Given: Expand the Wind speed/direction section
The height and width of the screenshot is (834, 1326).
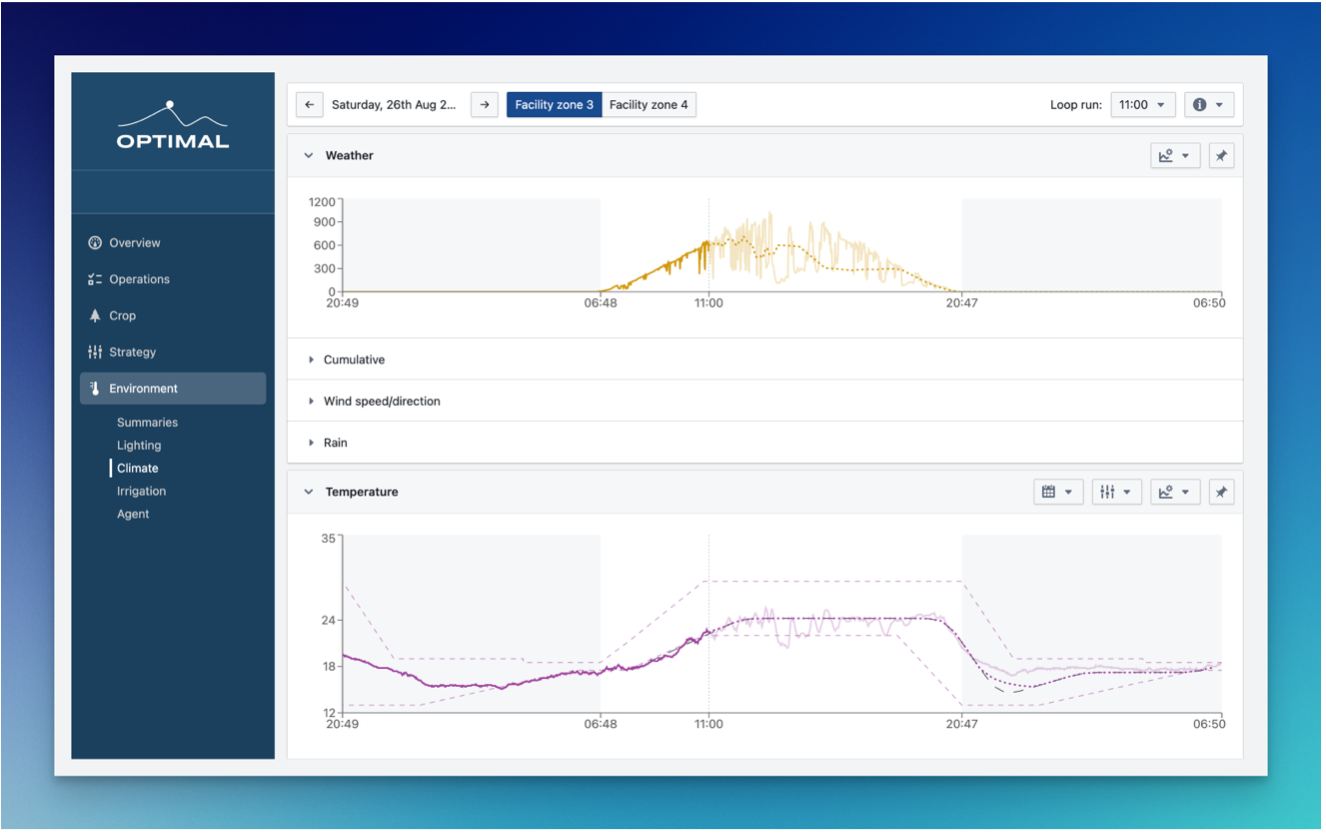Looking at the screenshot, I should point(381,401).
